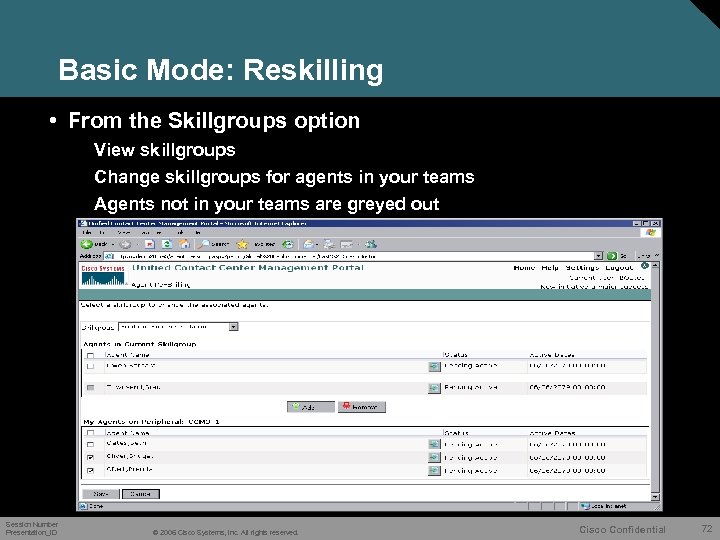
Task: Click the Mail envelope icon in toolbar
Action: pos(309,244)
